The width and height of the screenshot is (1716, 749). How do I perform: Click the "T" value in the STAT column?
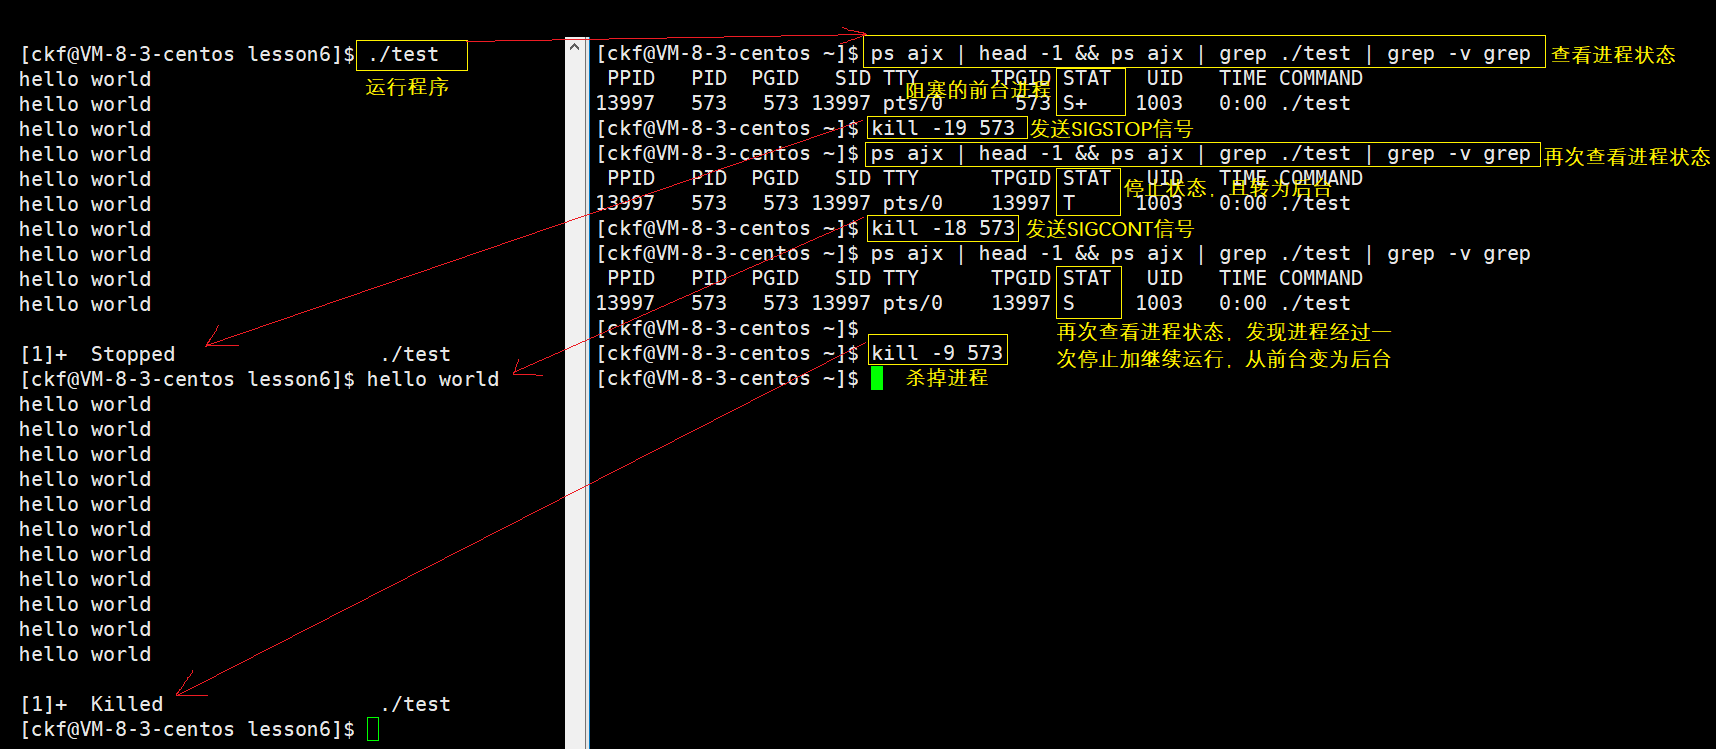point(1069,203)
